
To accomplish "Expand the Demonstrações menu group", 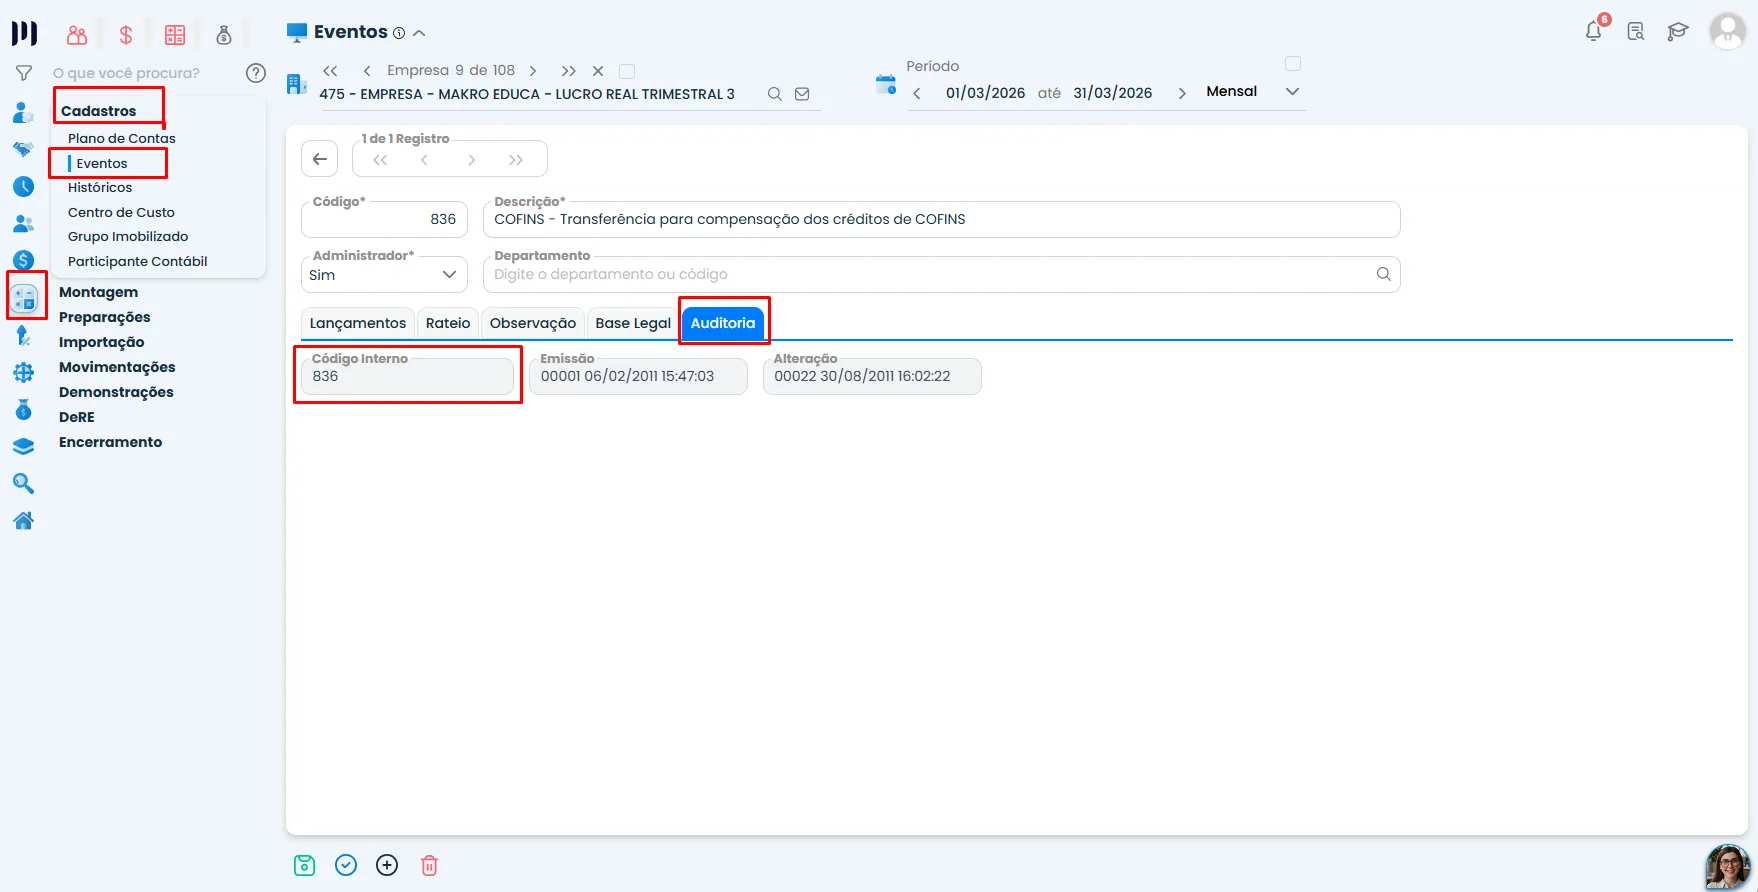I will point(116,392).
